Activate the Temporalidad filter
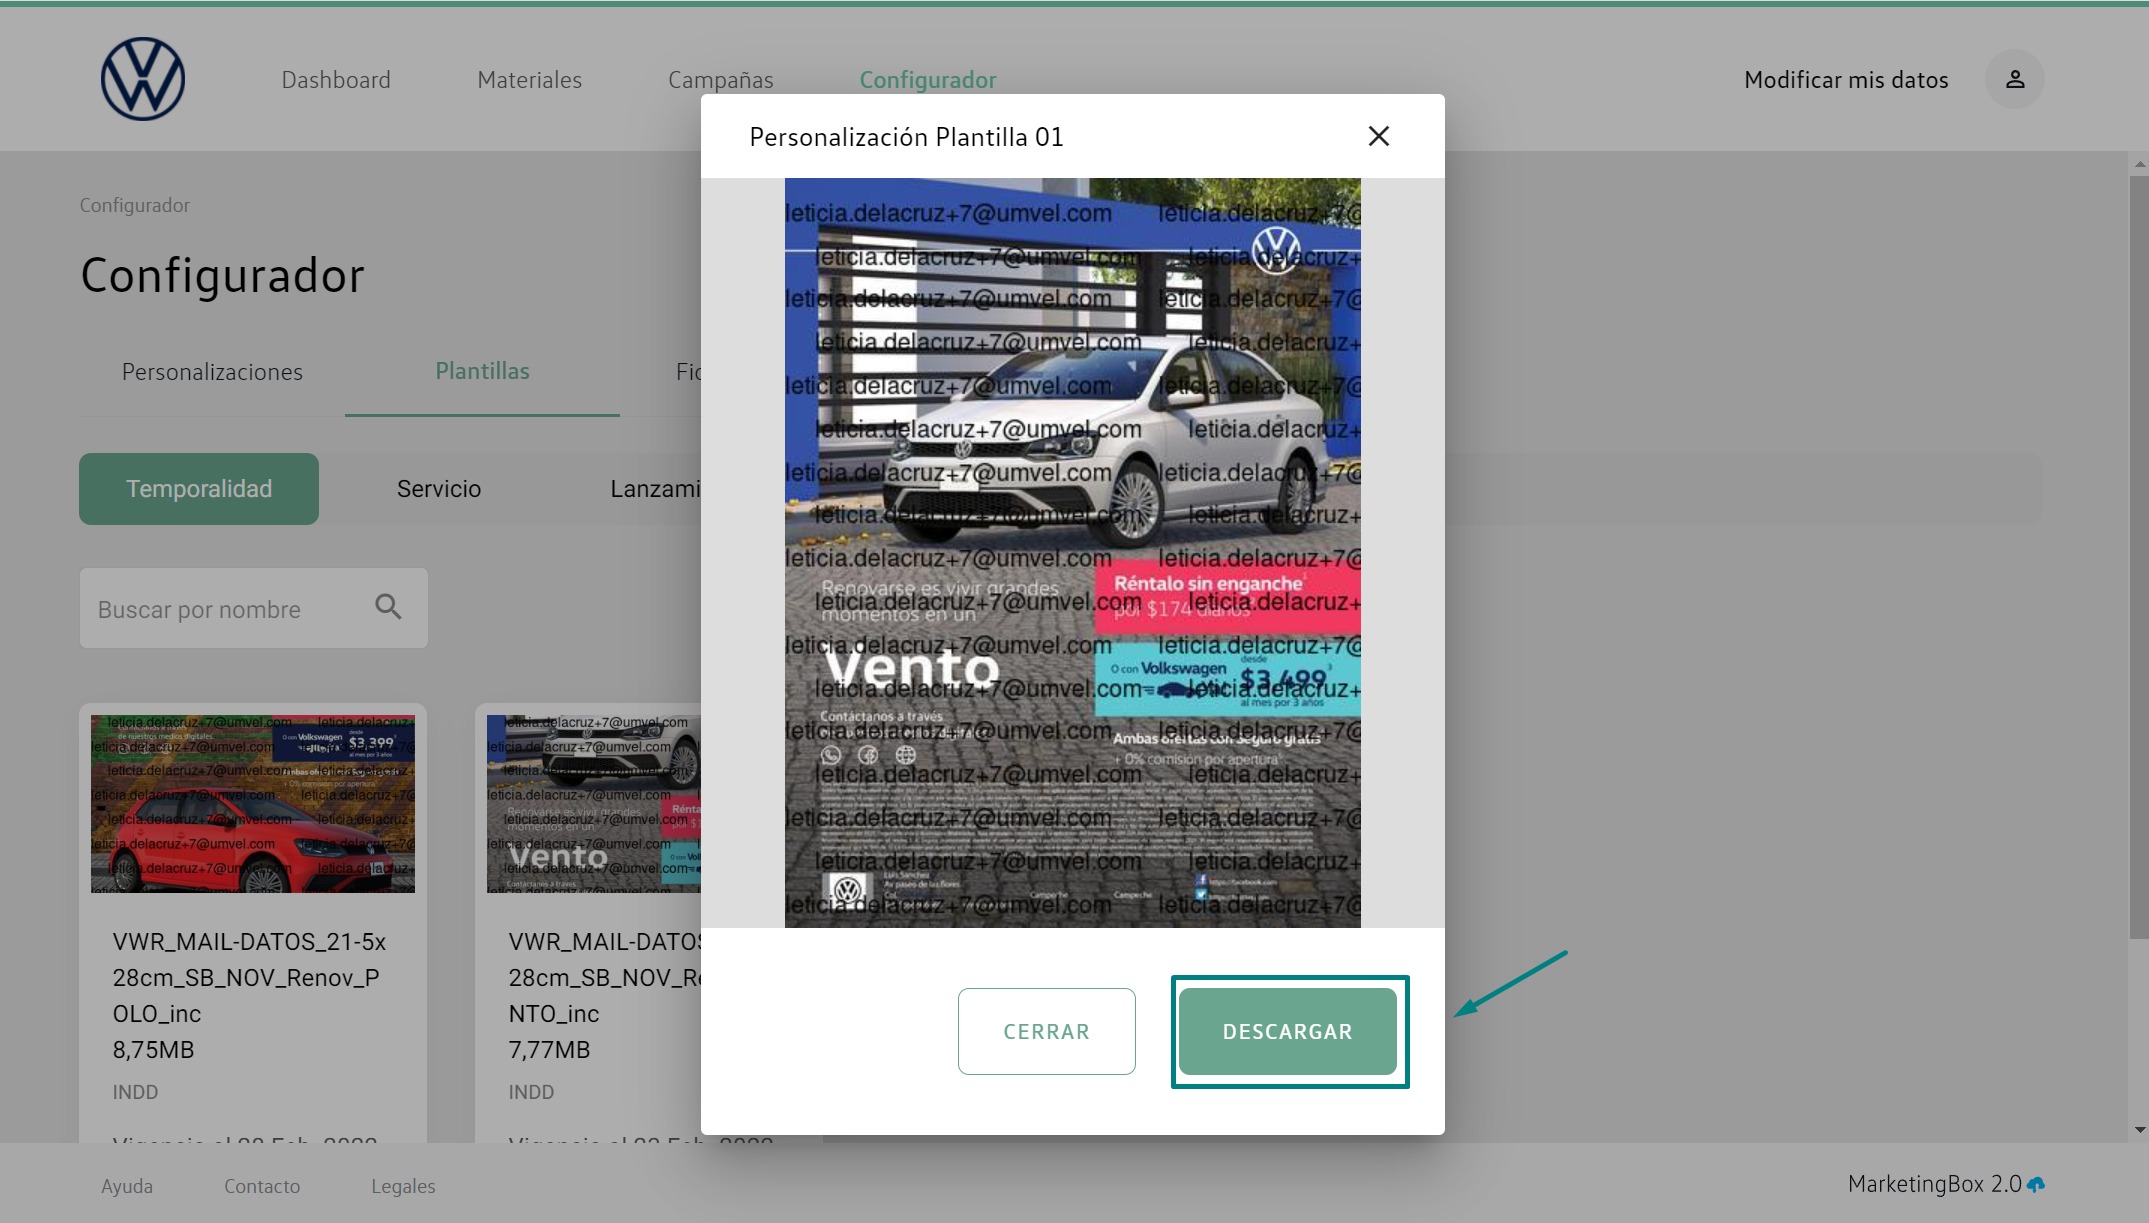The height and width of the screenshot is (1223, 2149). [199, 489]
